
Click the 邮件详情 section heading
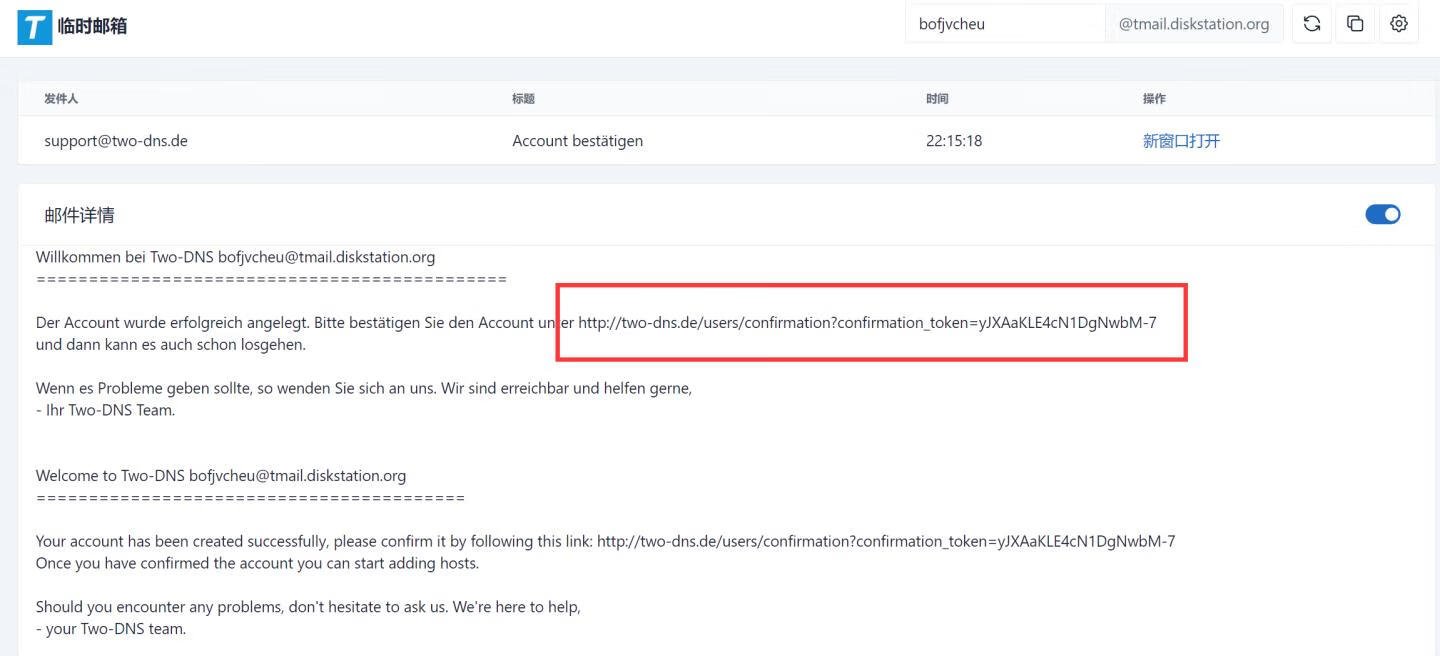tap(79, 215)
